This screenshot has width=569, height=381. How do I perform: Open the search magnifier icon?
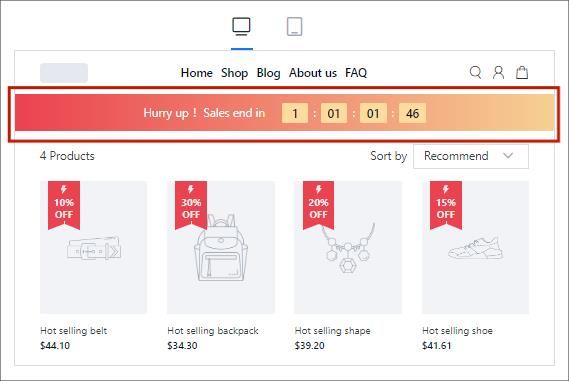(x=475, y=73)
